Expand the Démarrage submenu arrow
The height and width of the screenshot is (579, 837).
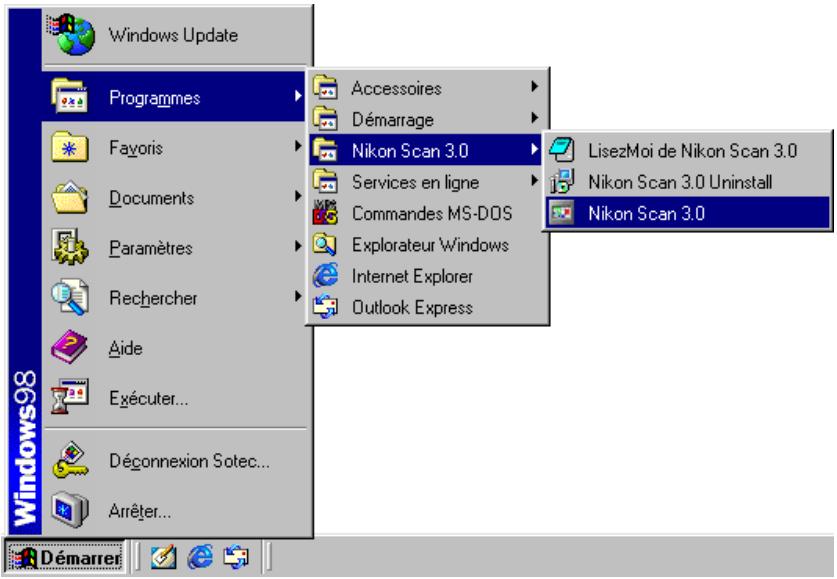(534, 117)
